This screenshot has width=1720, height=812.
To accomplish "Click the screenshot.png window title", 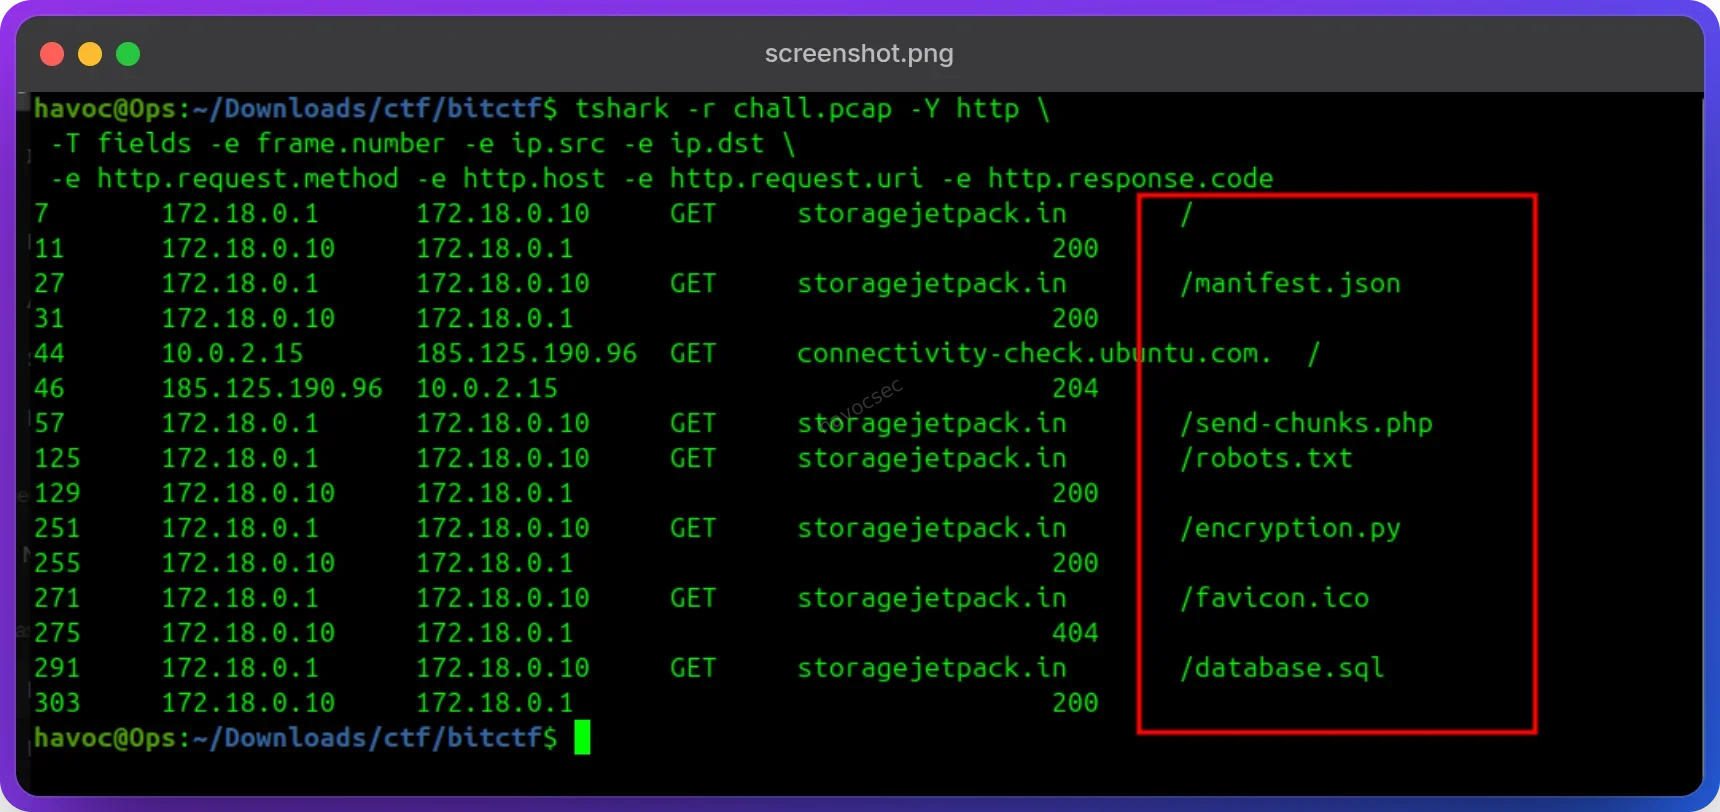I will coord(859,54).
